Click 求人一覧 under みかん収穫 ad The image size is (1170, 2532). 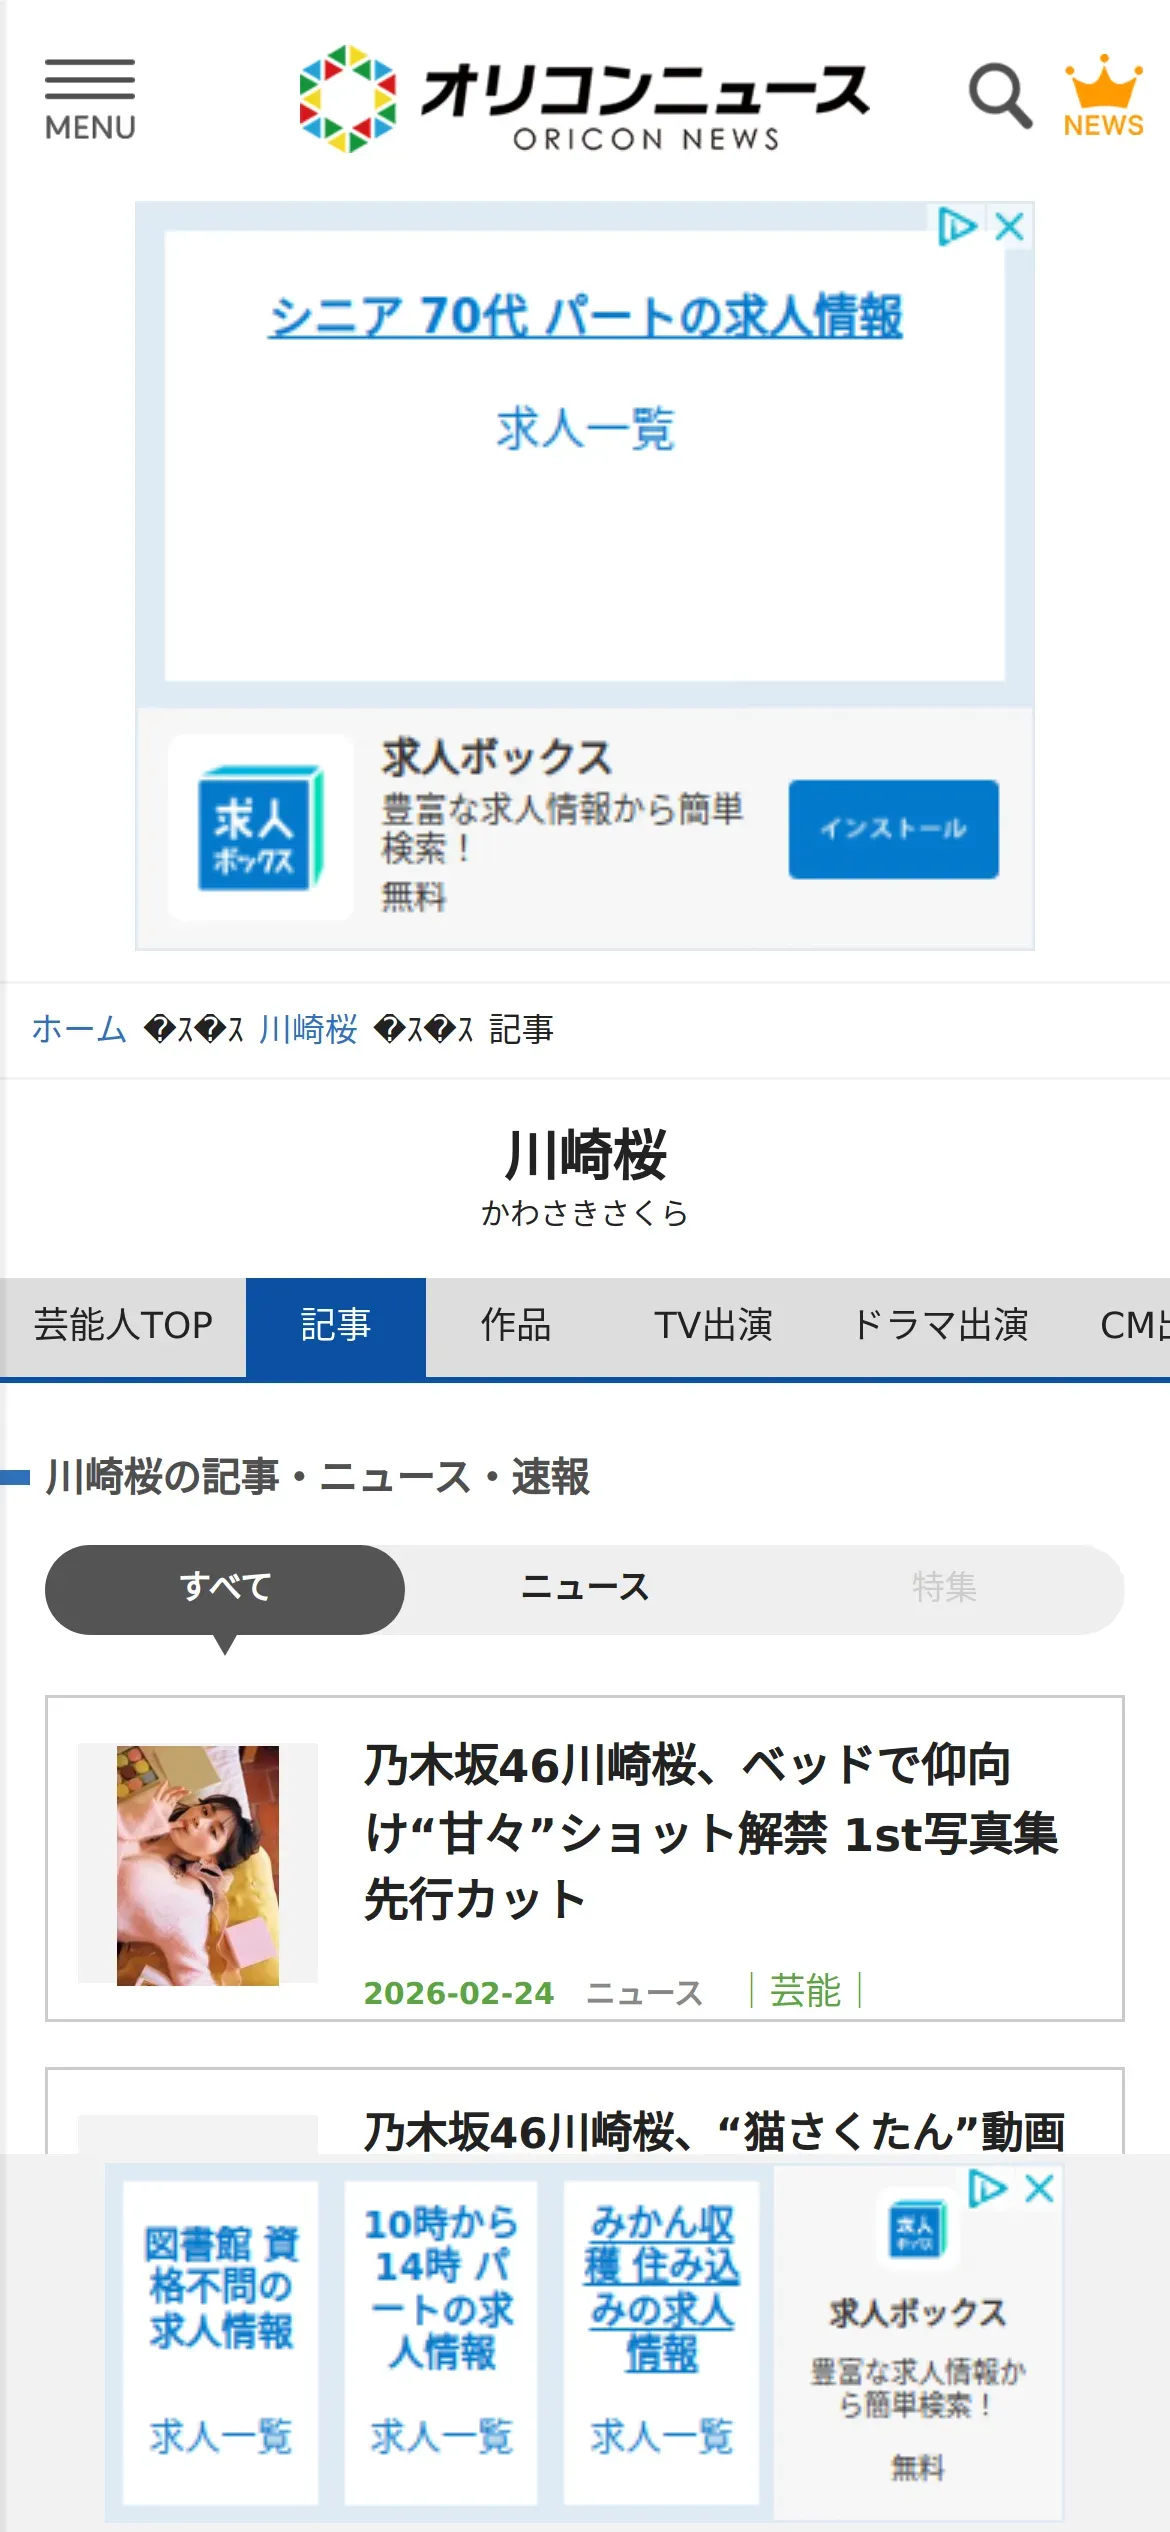[x=661, y=2436]
